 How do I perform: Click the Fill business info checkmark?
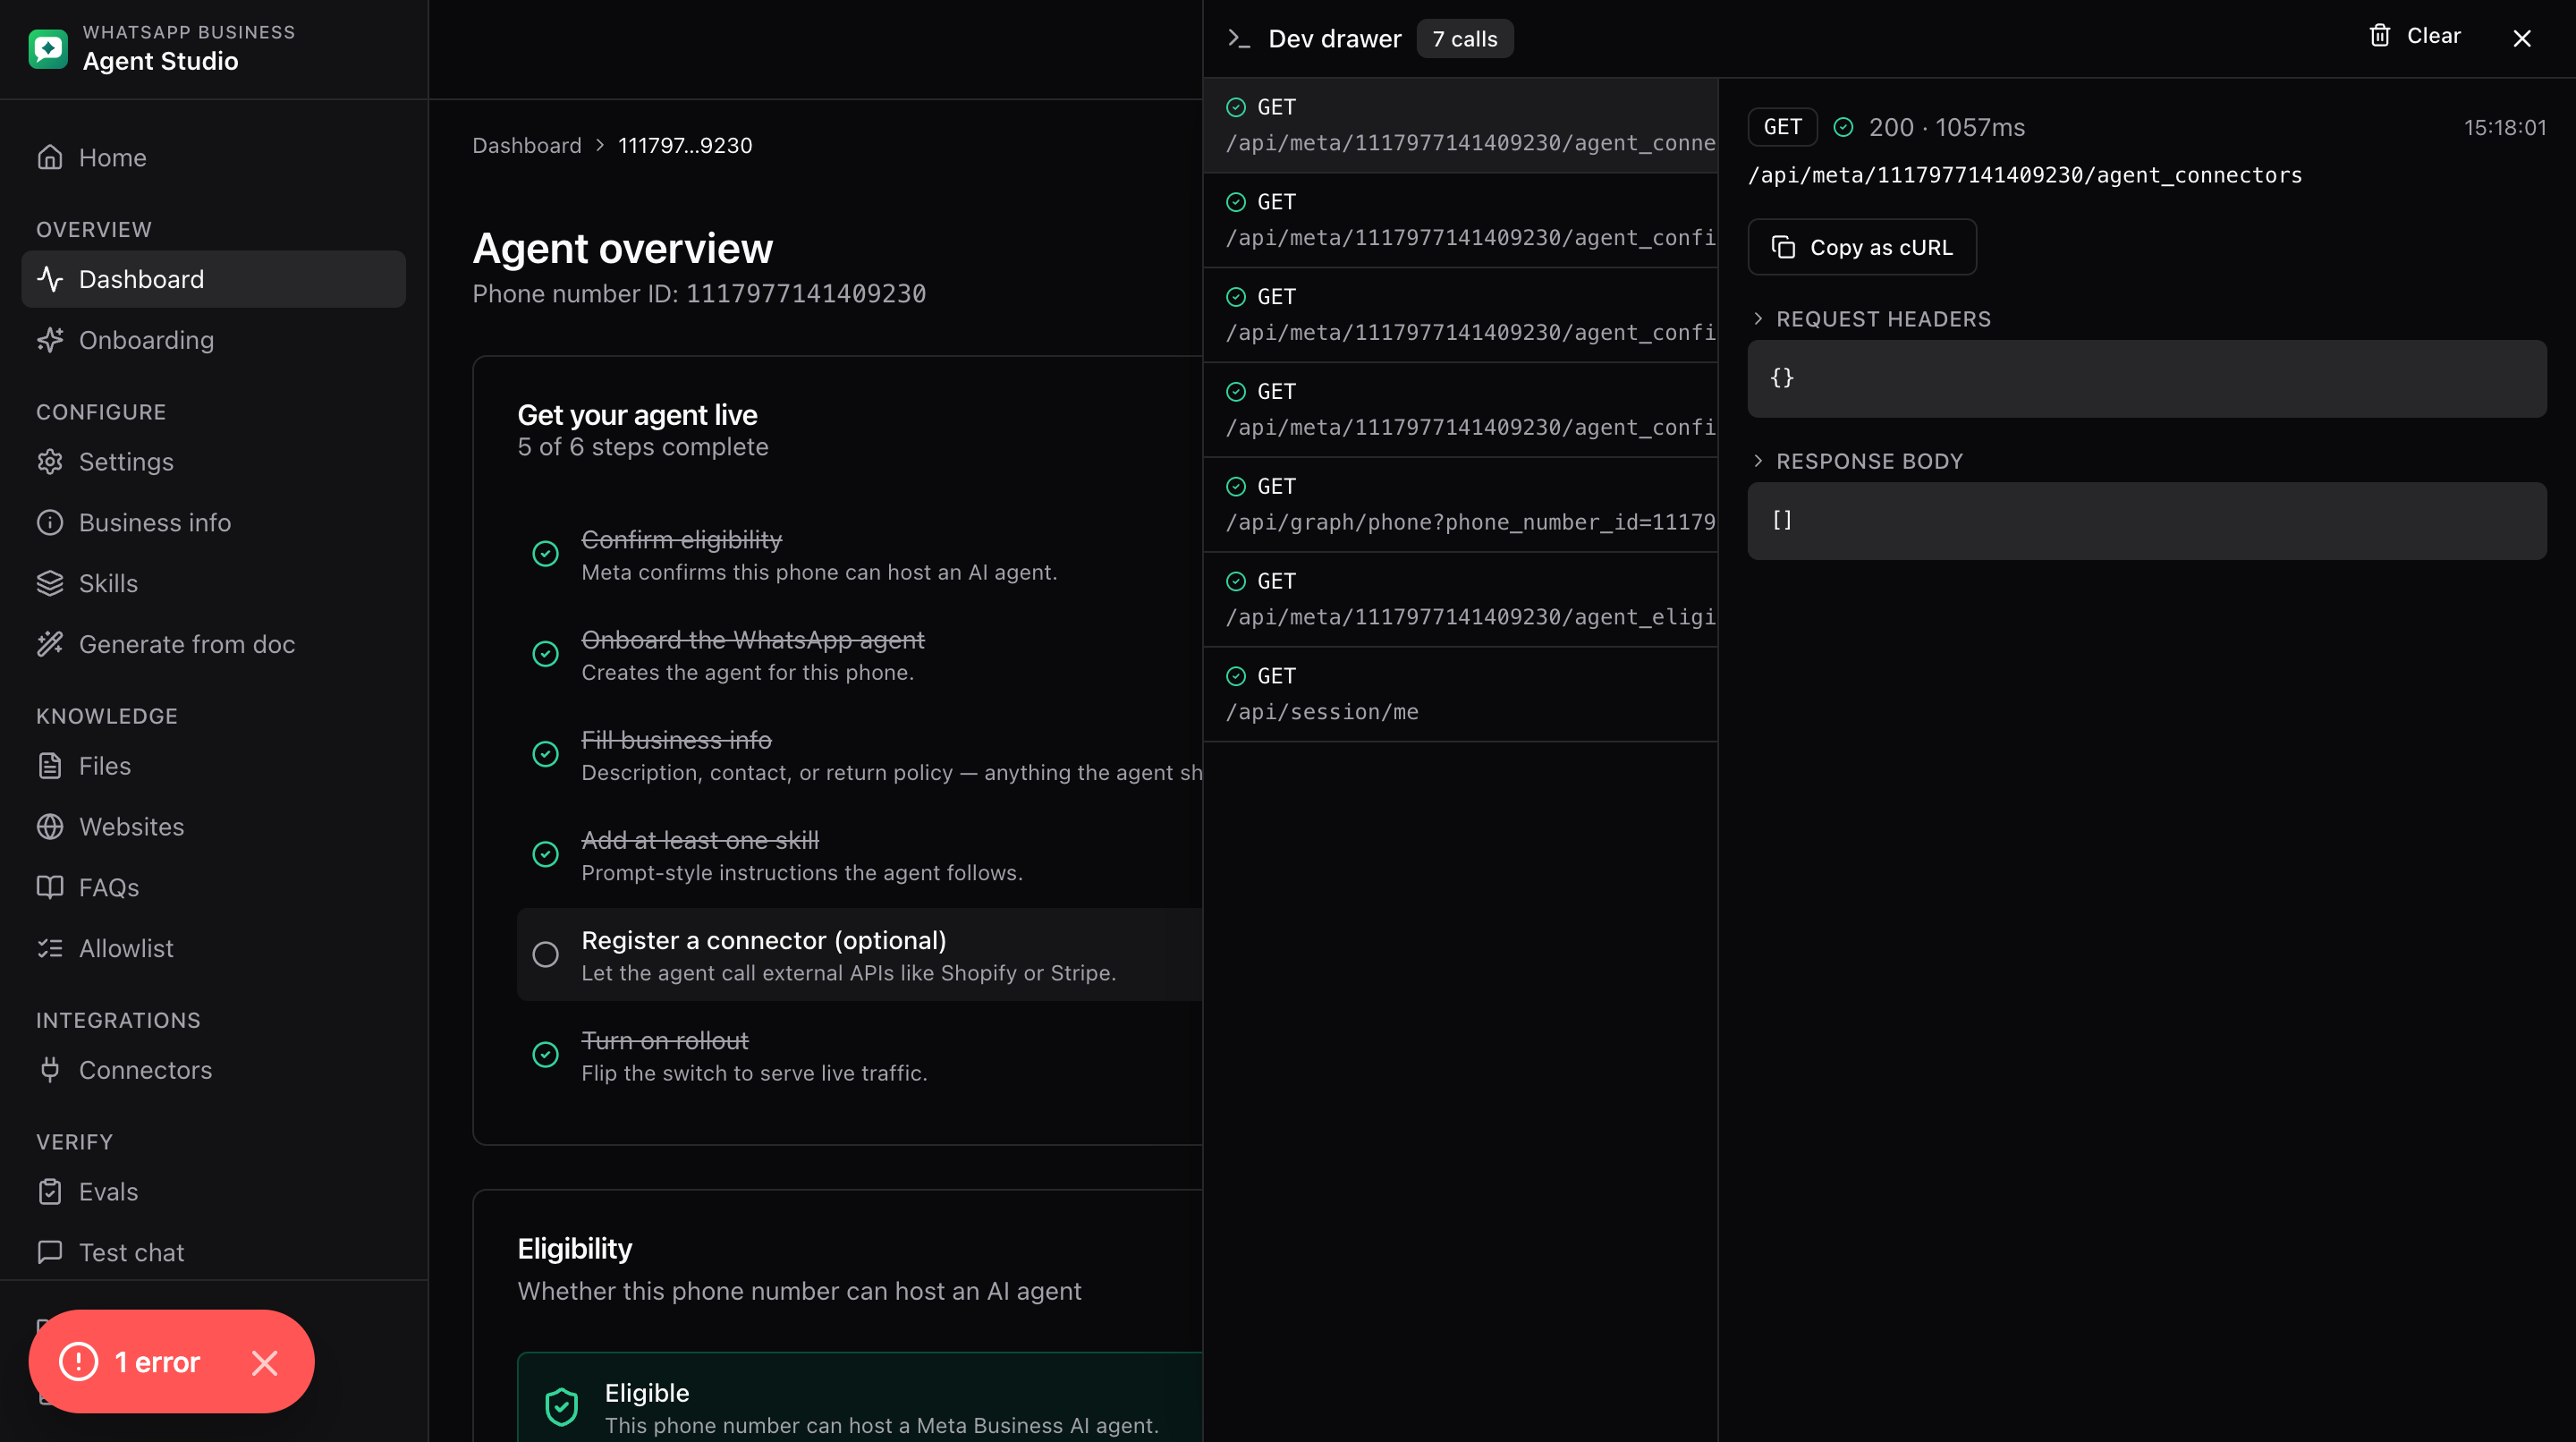pos(546,754)
